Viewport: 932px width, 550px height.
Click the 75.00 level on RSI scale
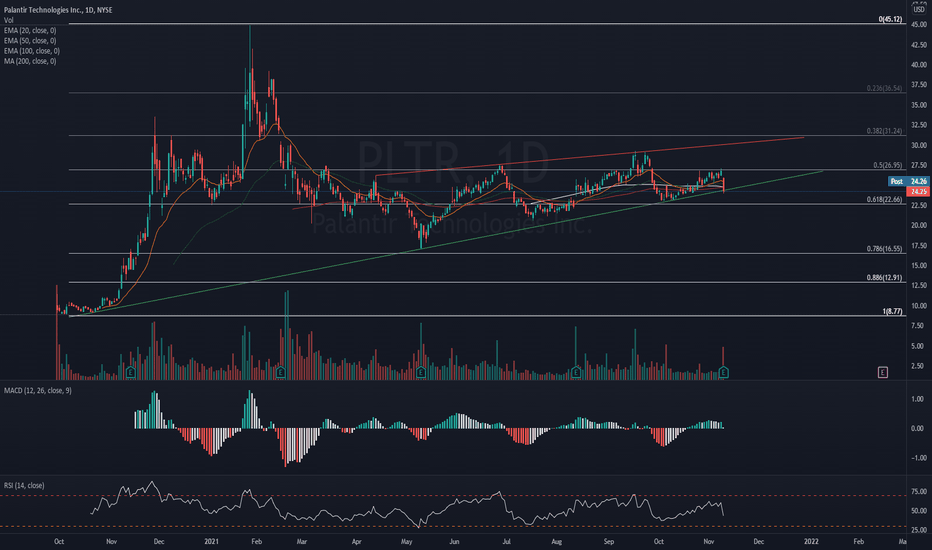pyautogui.click(x=919, y=492)
